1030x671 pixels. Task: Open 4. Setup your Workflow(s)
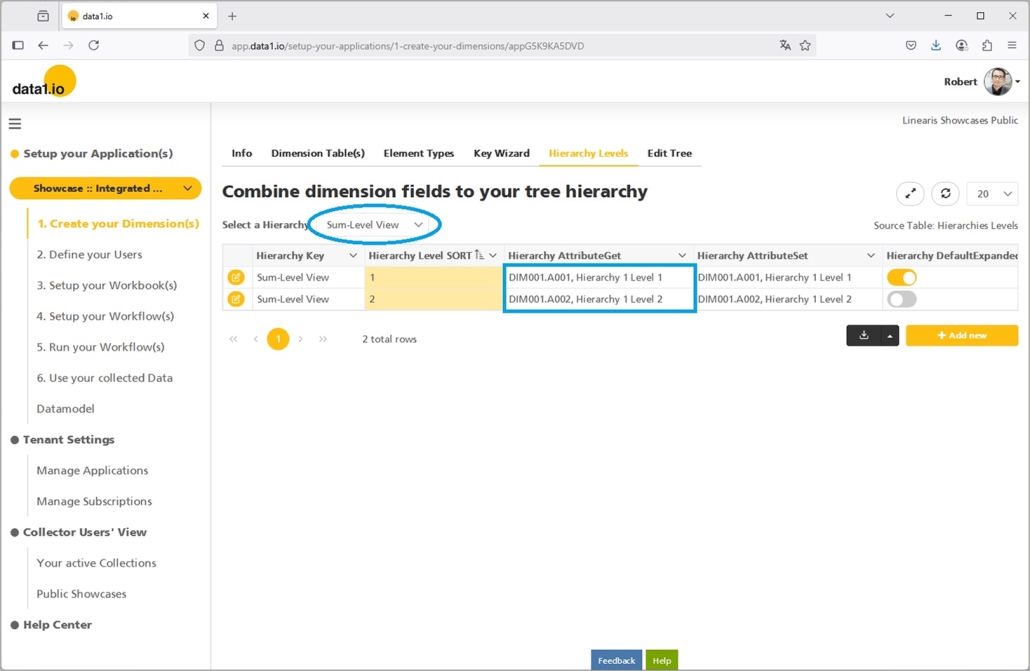[x=105, y=316]
